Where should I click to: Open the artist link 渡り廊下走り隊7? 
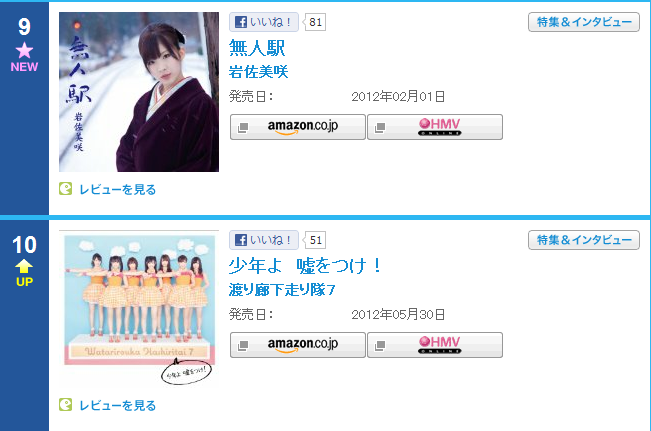[x=282, y=290]
